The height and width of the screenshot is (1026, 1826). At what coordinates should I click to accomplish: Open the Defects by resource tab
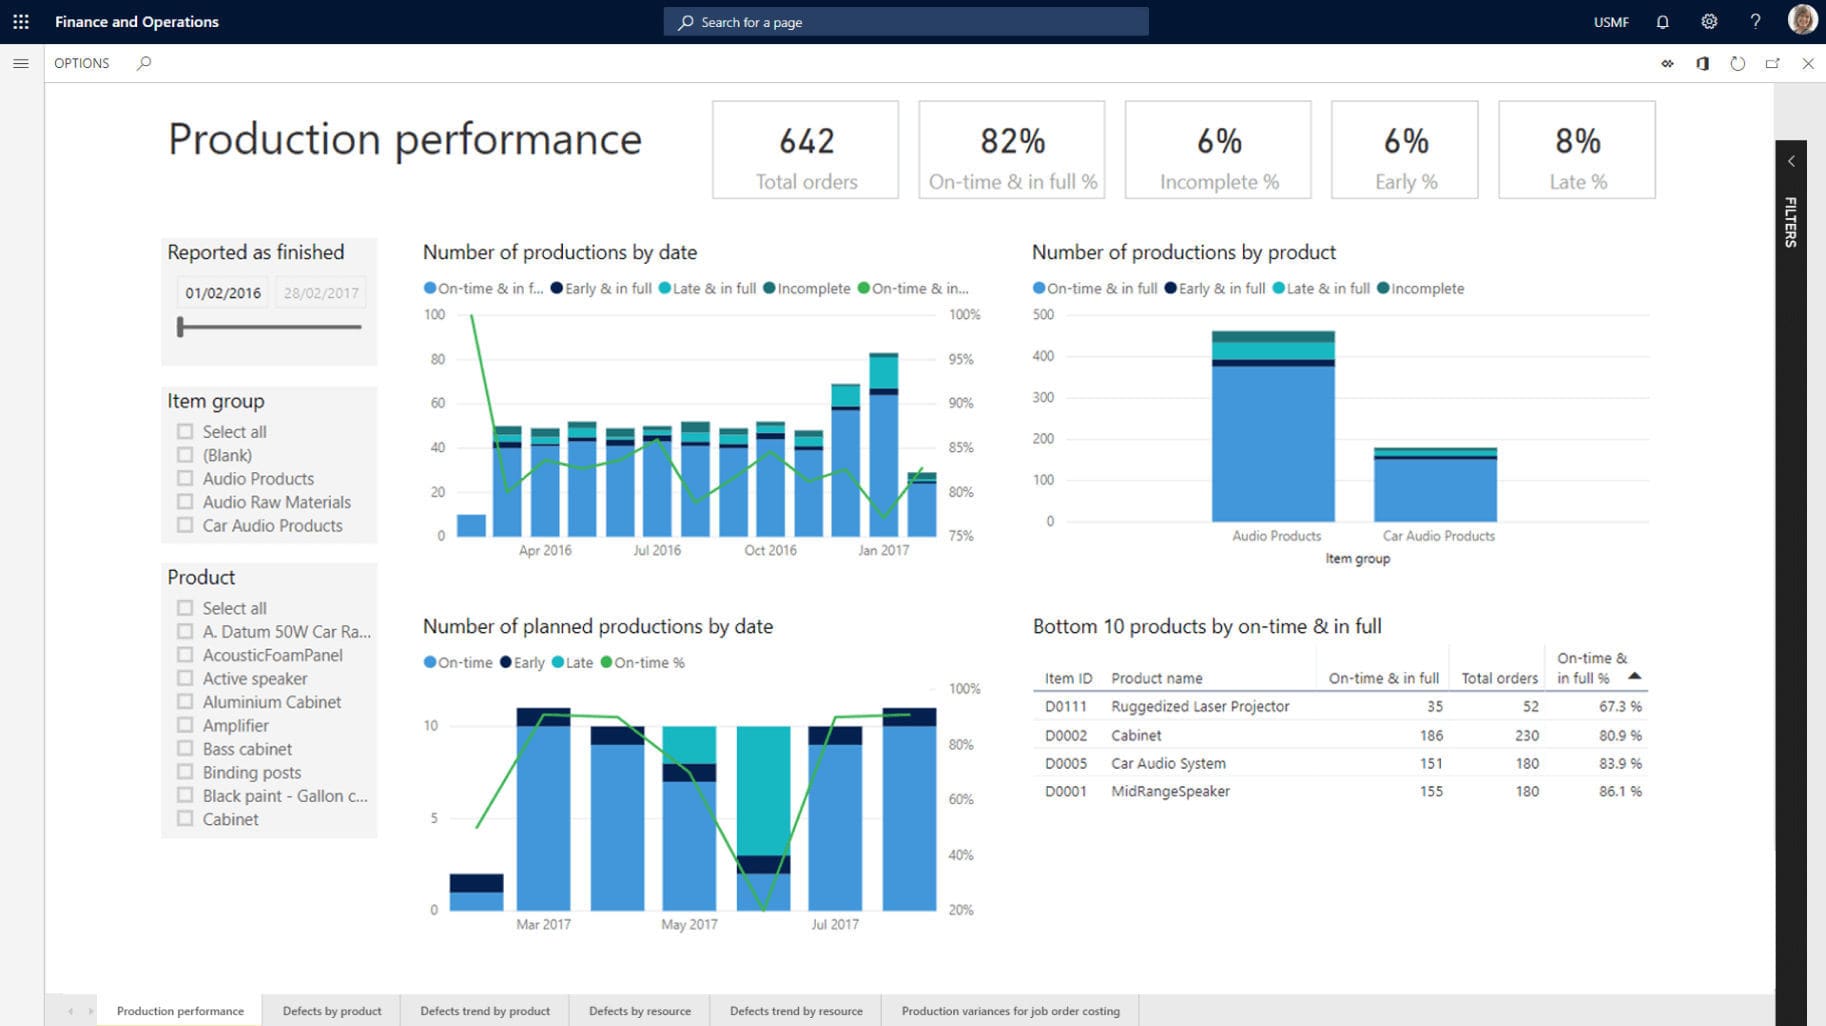pyautogui.click(x=639, y=1011)
